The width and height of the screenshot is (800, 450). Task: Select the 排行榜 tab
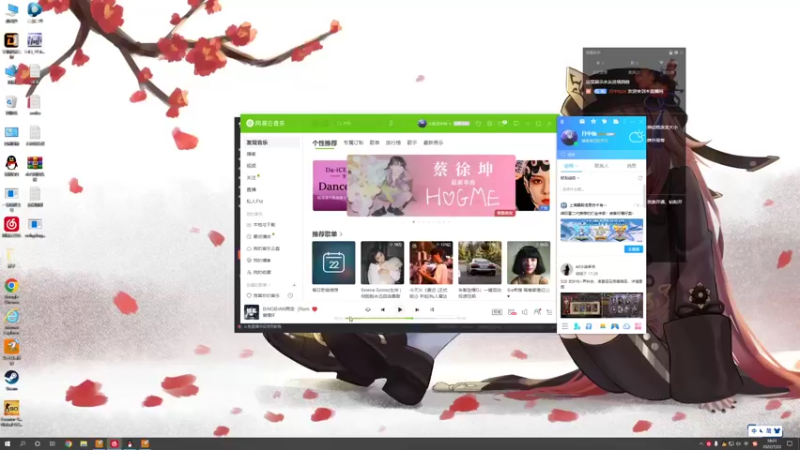pos(393,143)
